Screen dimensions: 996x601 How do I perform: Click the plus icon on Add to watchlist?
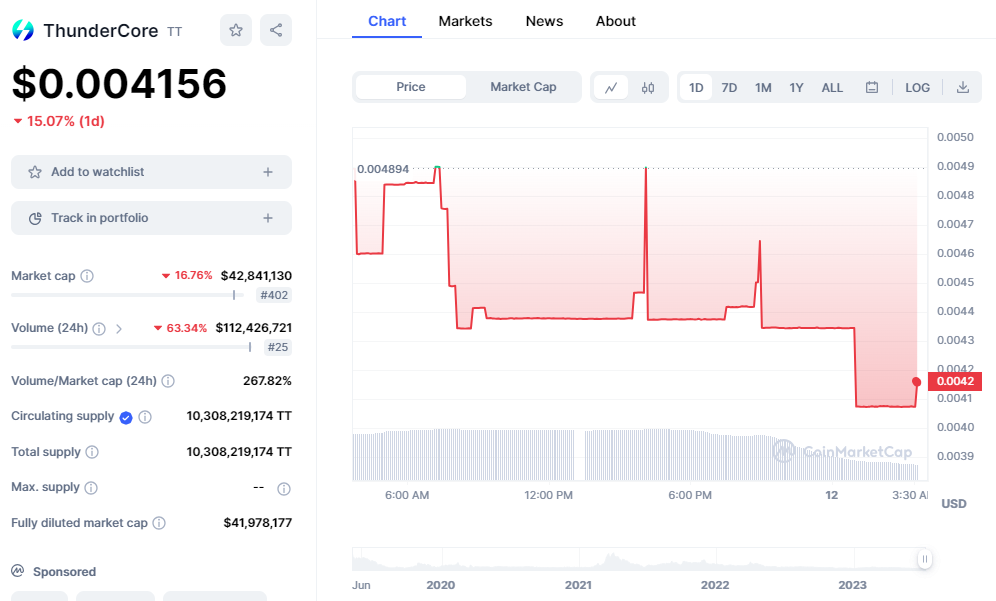(268, 172)
